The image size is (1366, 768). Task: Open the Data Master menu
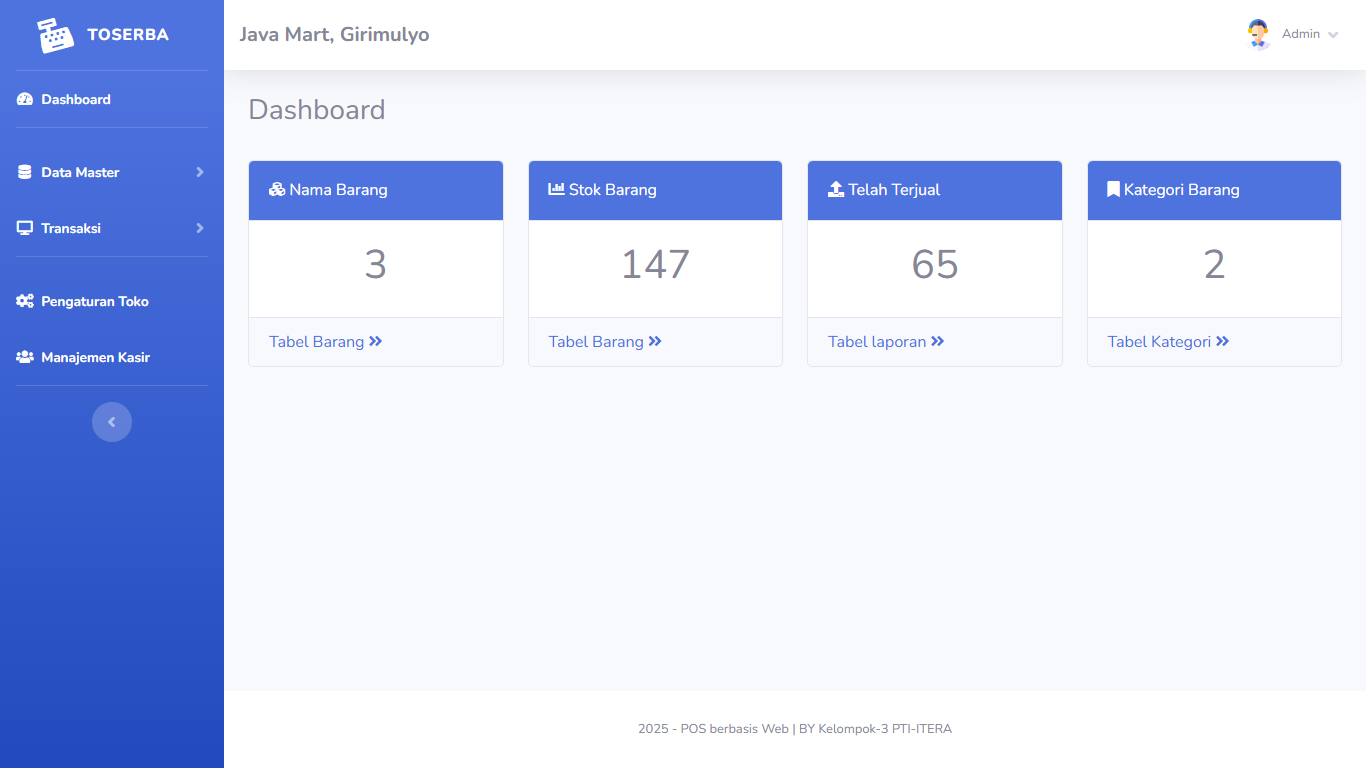112,172
